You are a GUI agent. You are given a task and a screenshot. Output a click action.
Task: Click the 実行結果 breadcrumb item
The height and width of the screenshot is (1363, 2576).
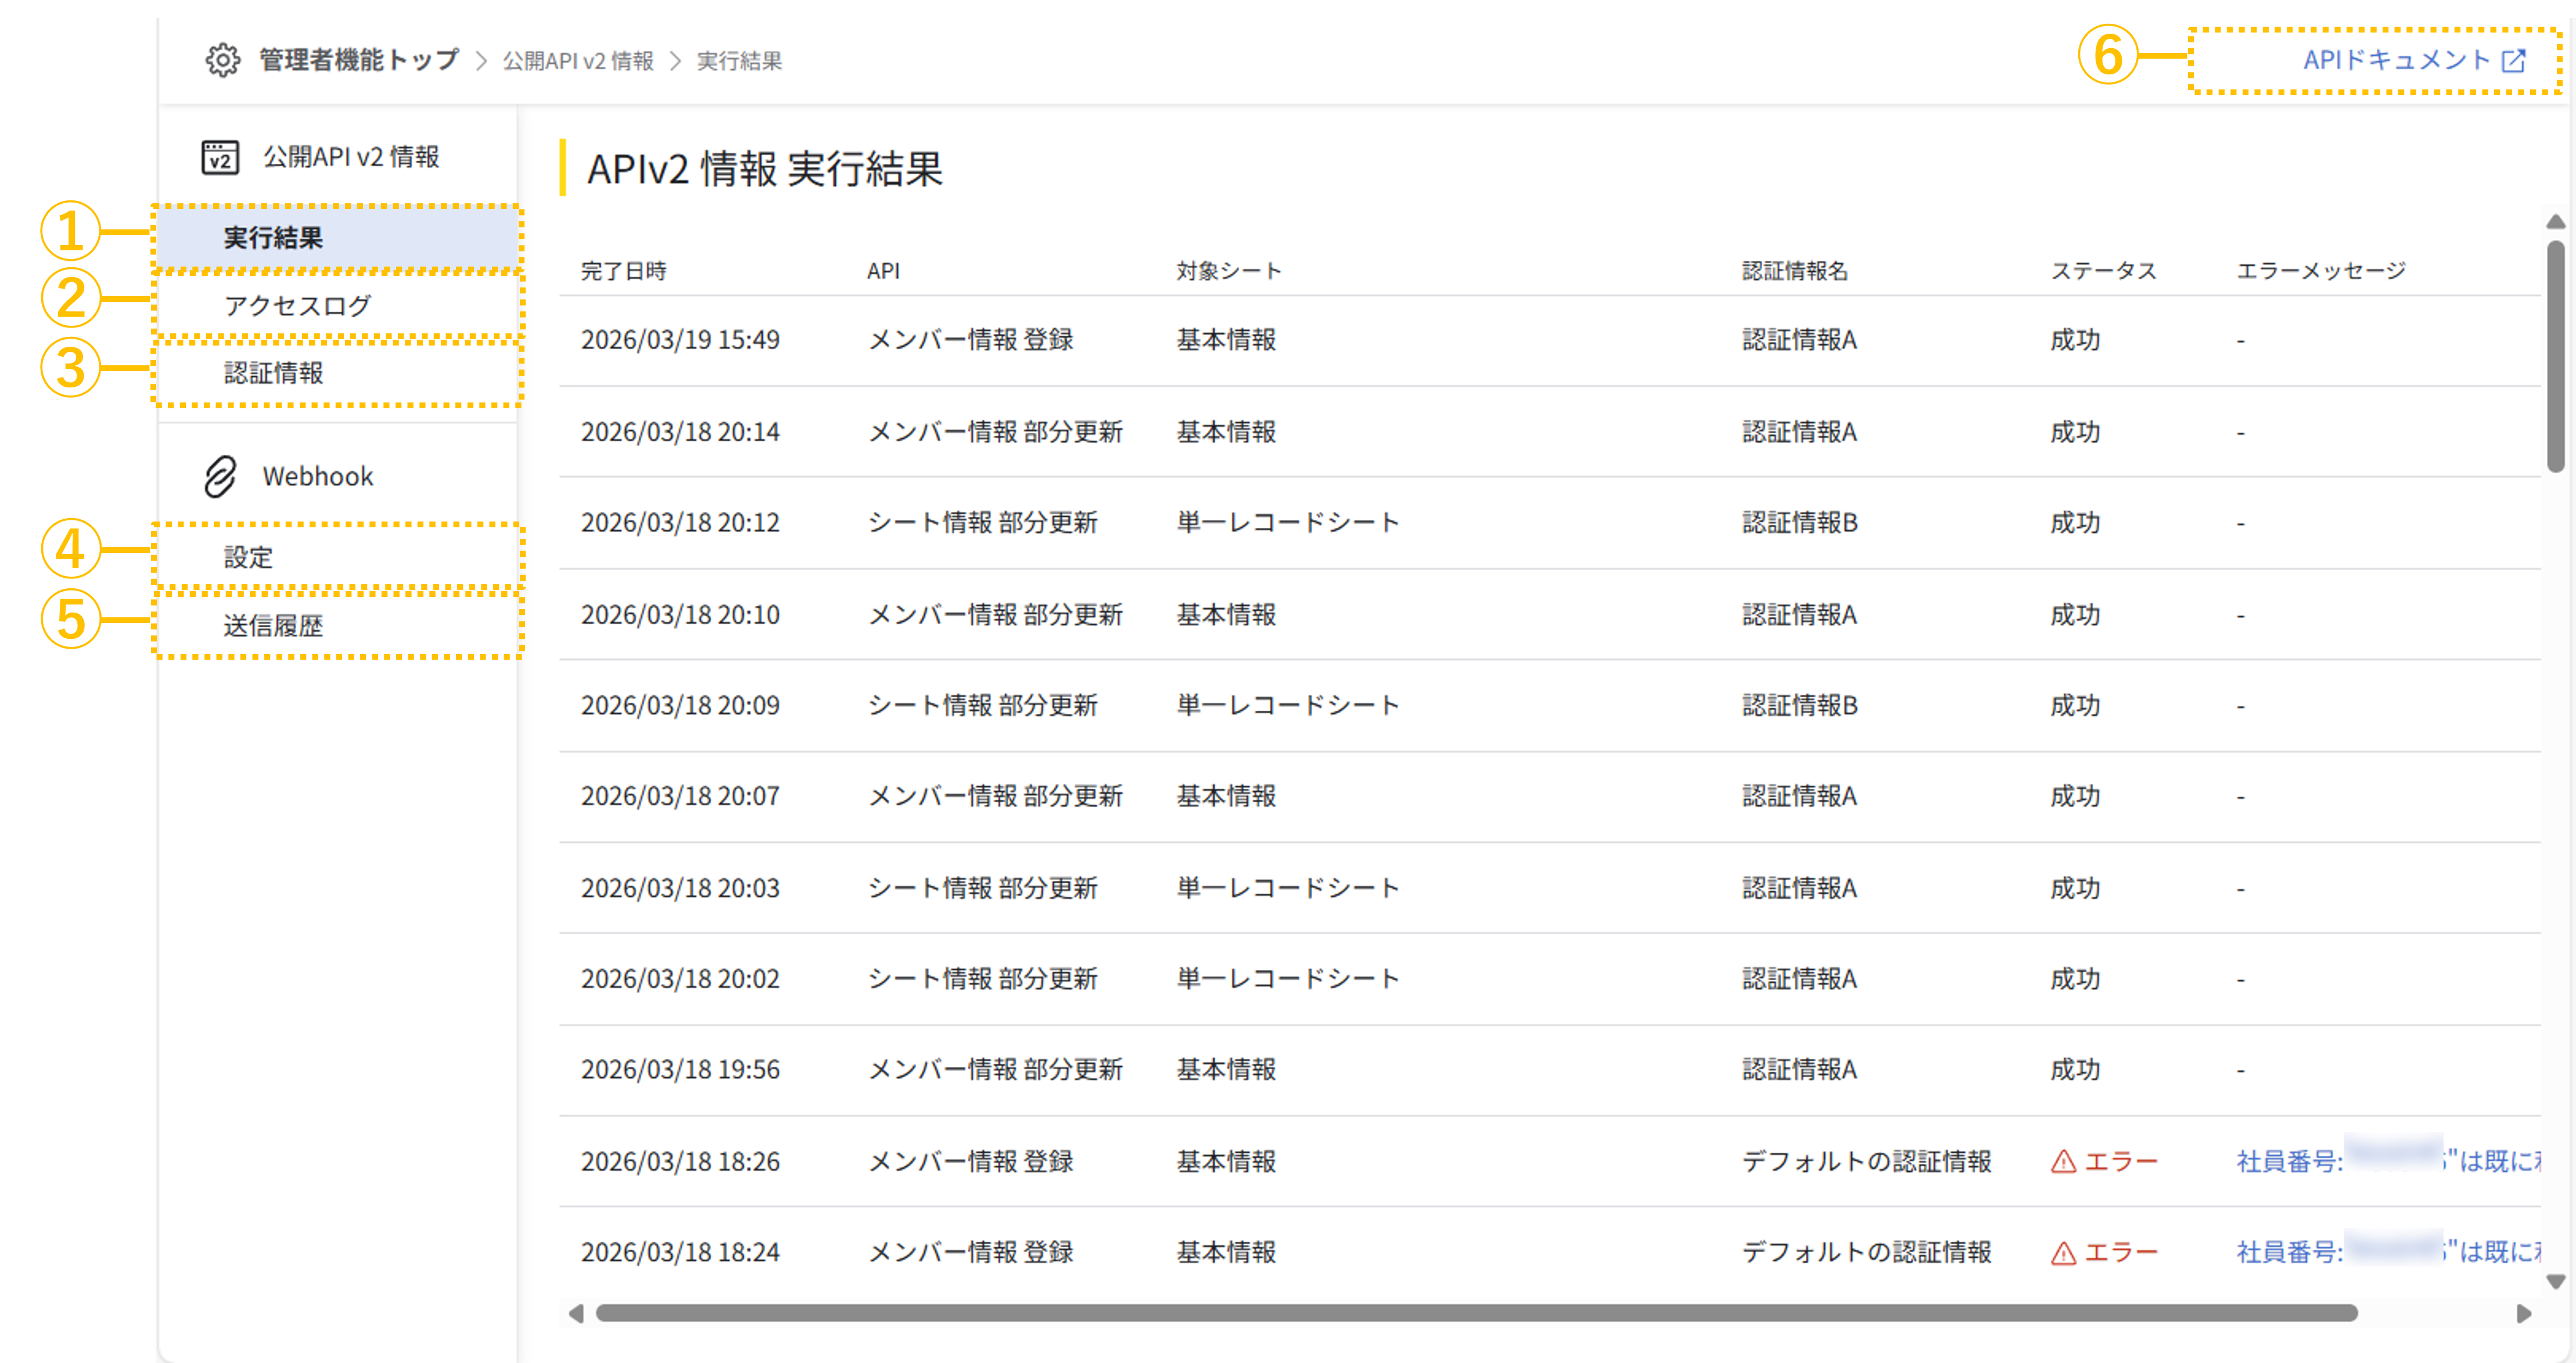[x=739, y=61]
